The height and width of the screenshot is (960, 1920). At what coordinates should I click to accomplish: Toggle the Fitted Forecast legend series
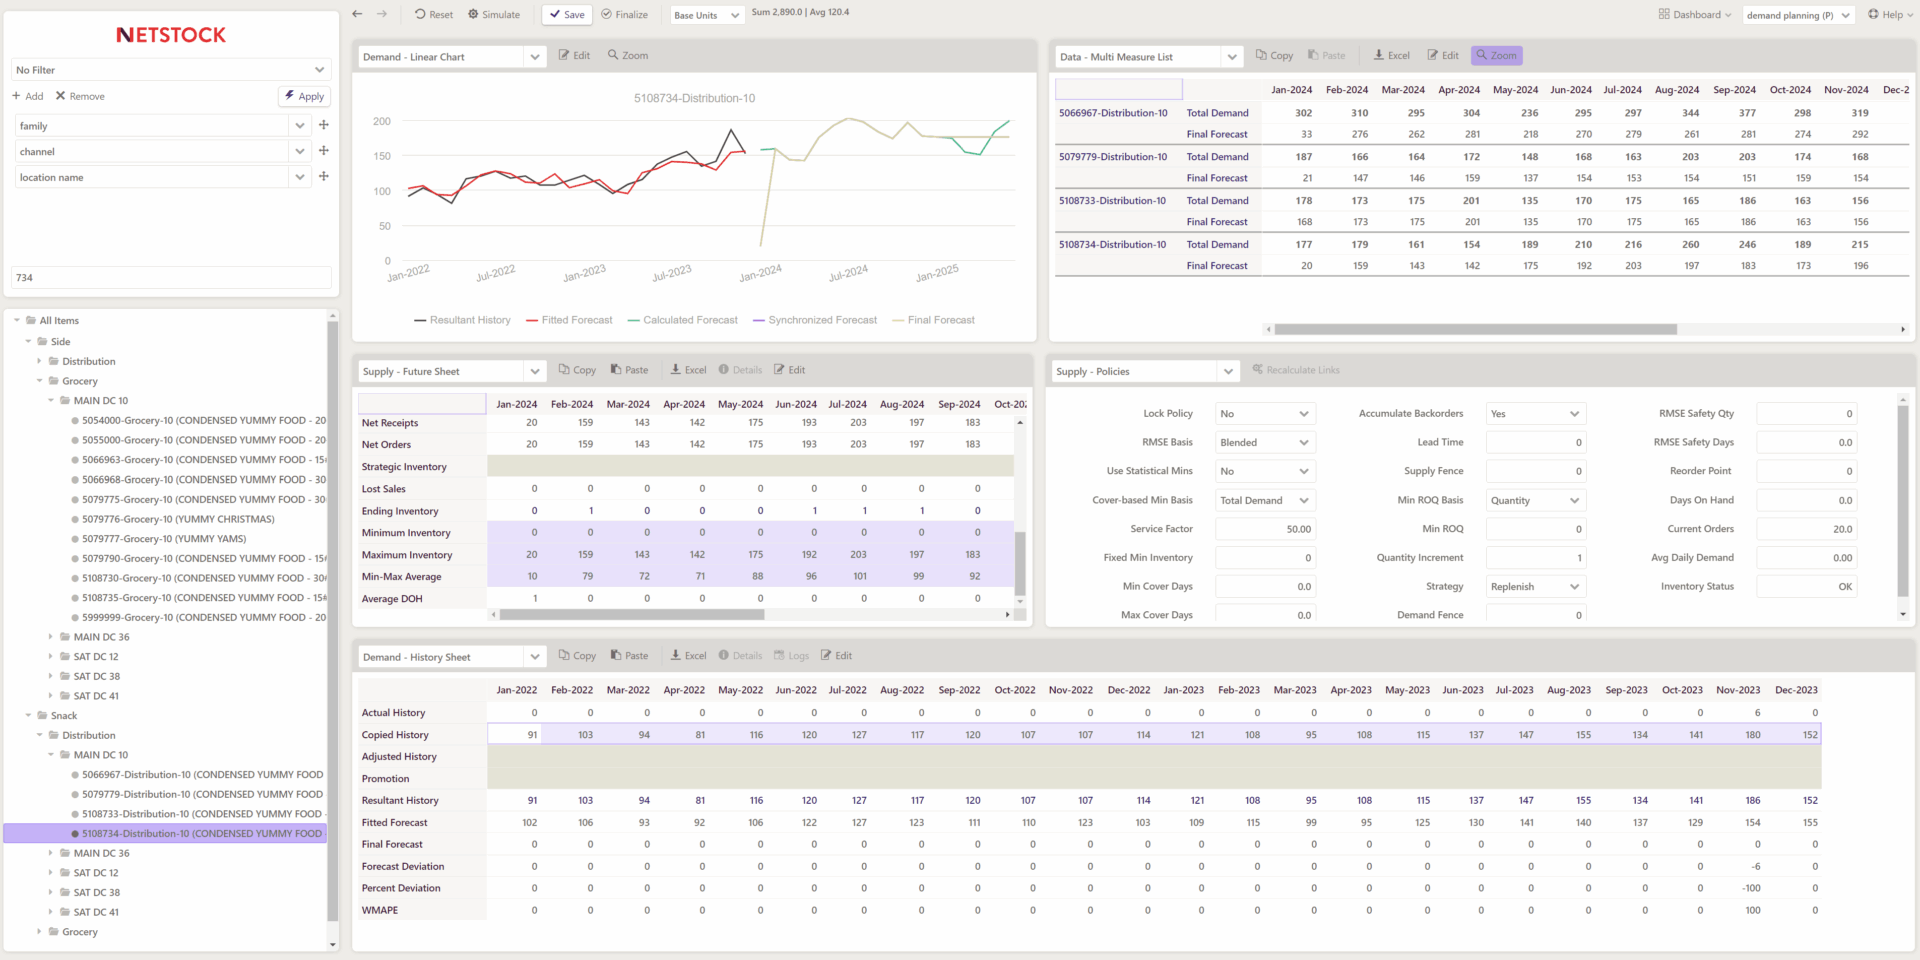click(x=569, y=320)
